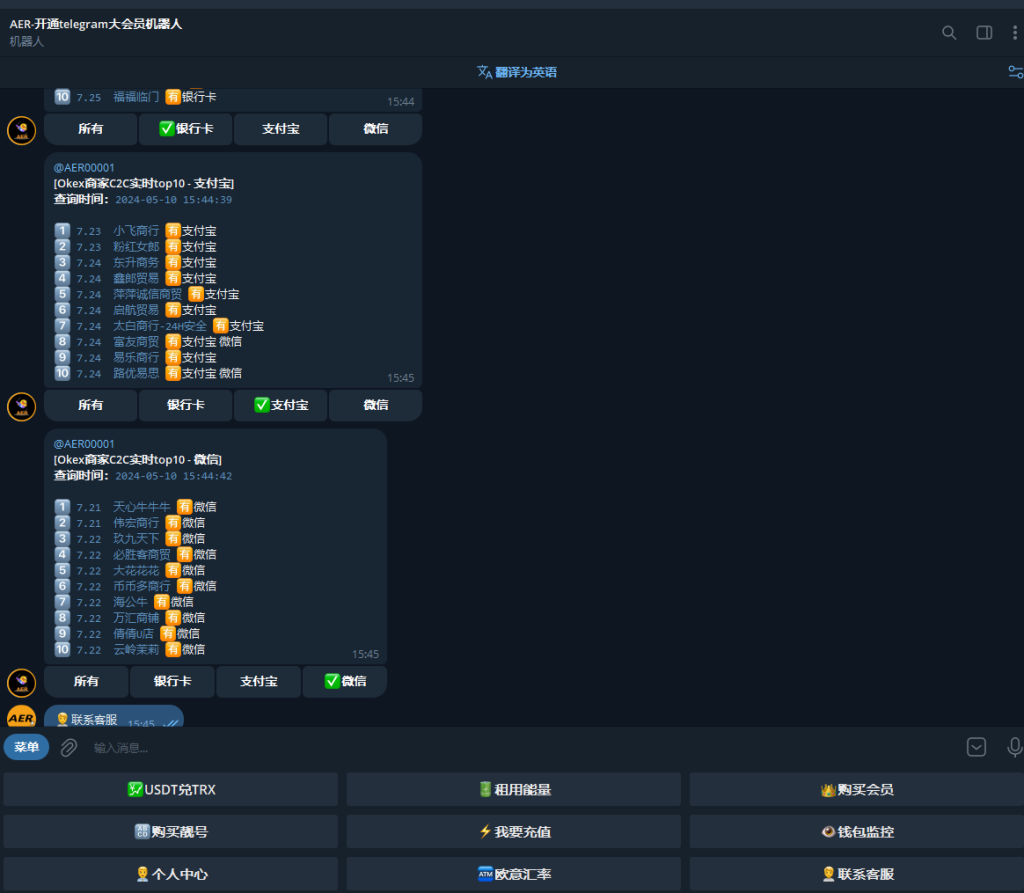Click the bot avatar beside the 微信 results

point(22,683)
